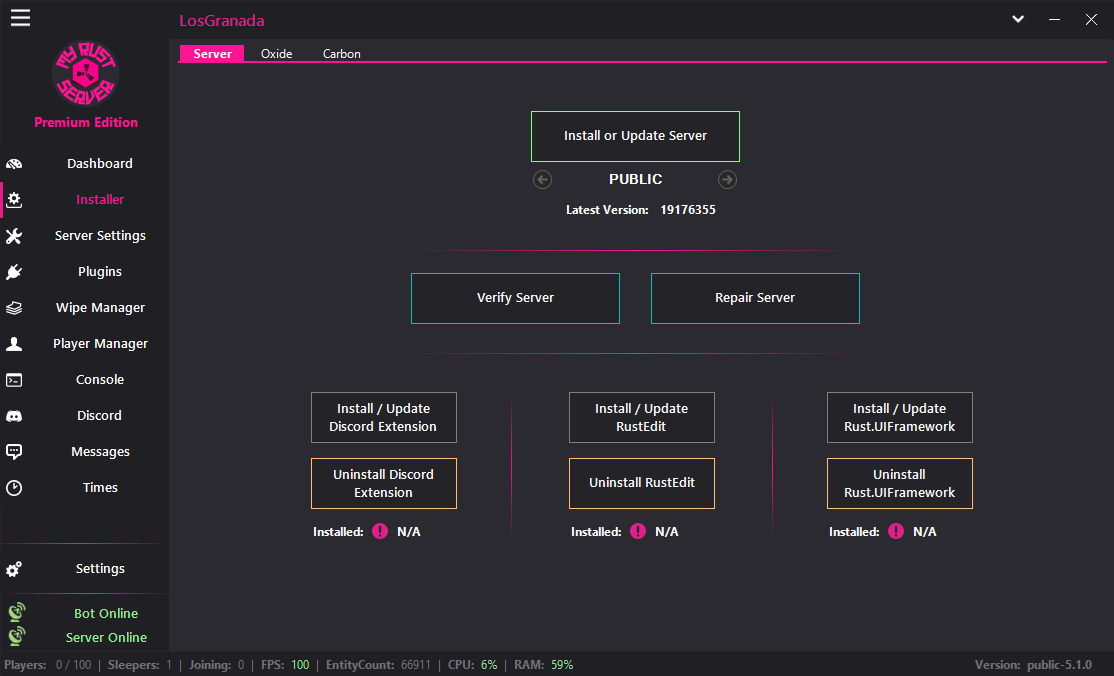Open the Times page
1114x676 pixels.
(99, 488)
